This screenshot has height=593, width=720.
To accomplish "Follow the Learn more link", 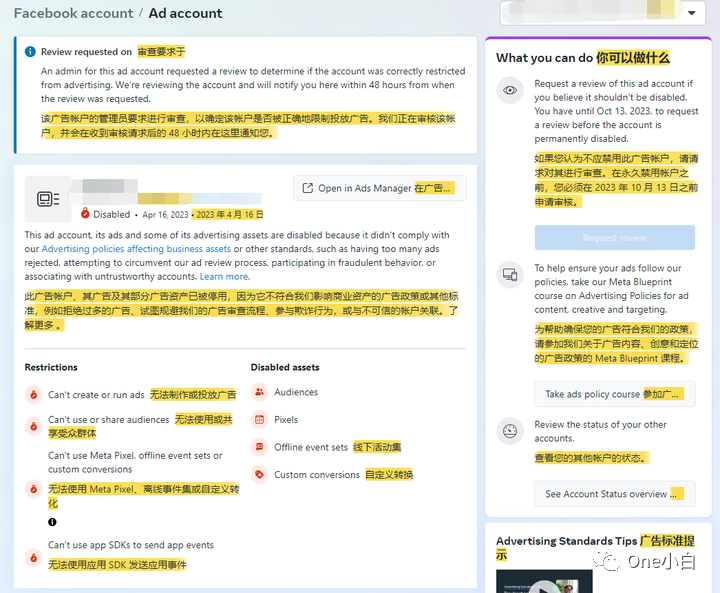I will [x=225, y=277].
